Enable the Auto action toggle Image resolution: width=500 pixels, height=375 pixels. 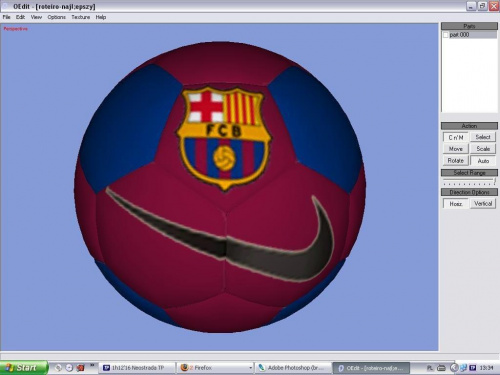click(483, 161)
